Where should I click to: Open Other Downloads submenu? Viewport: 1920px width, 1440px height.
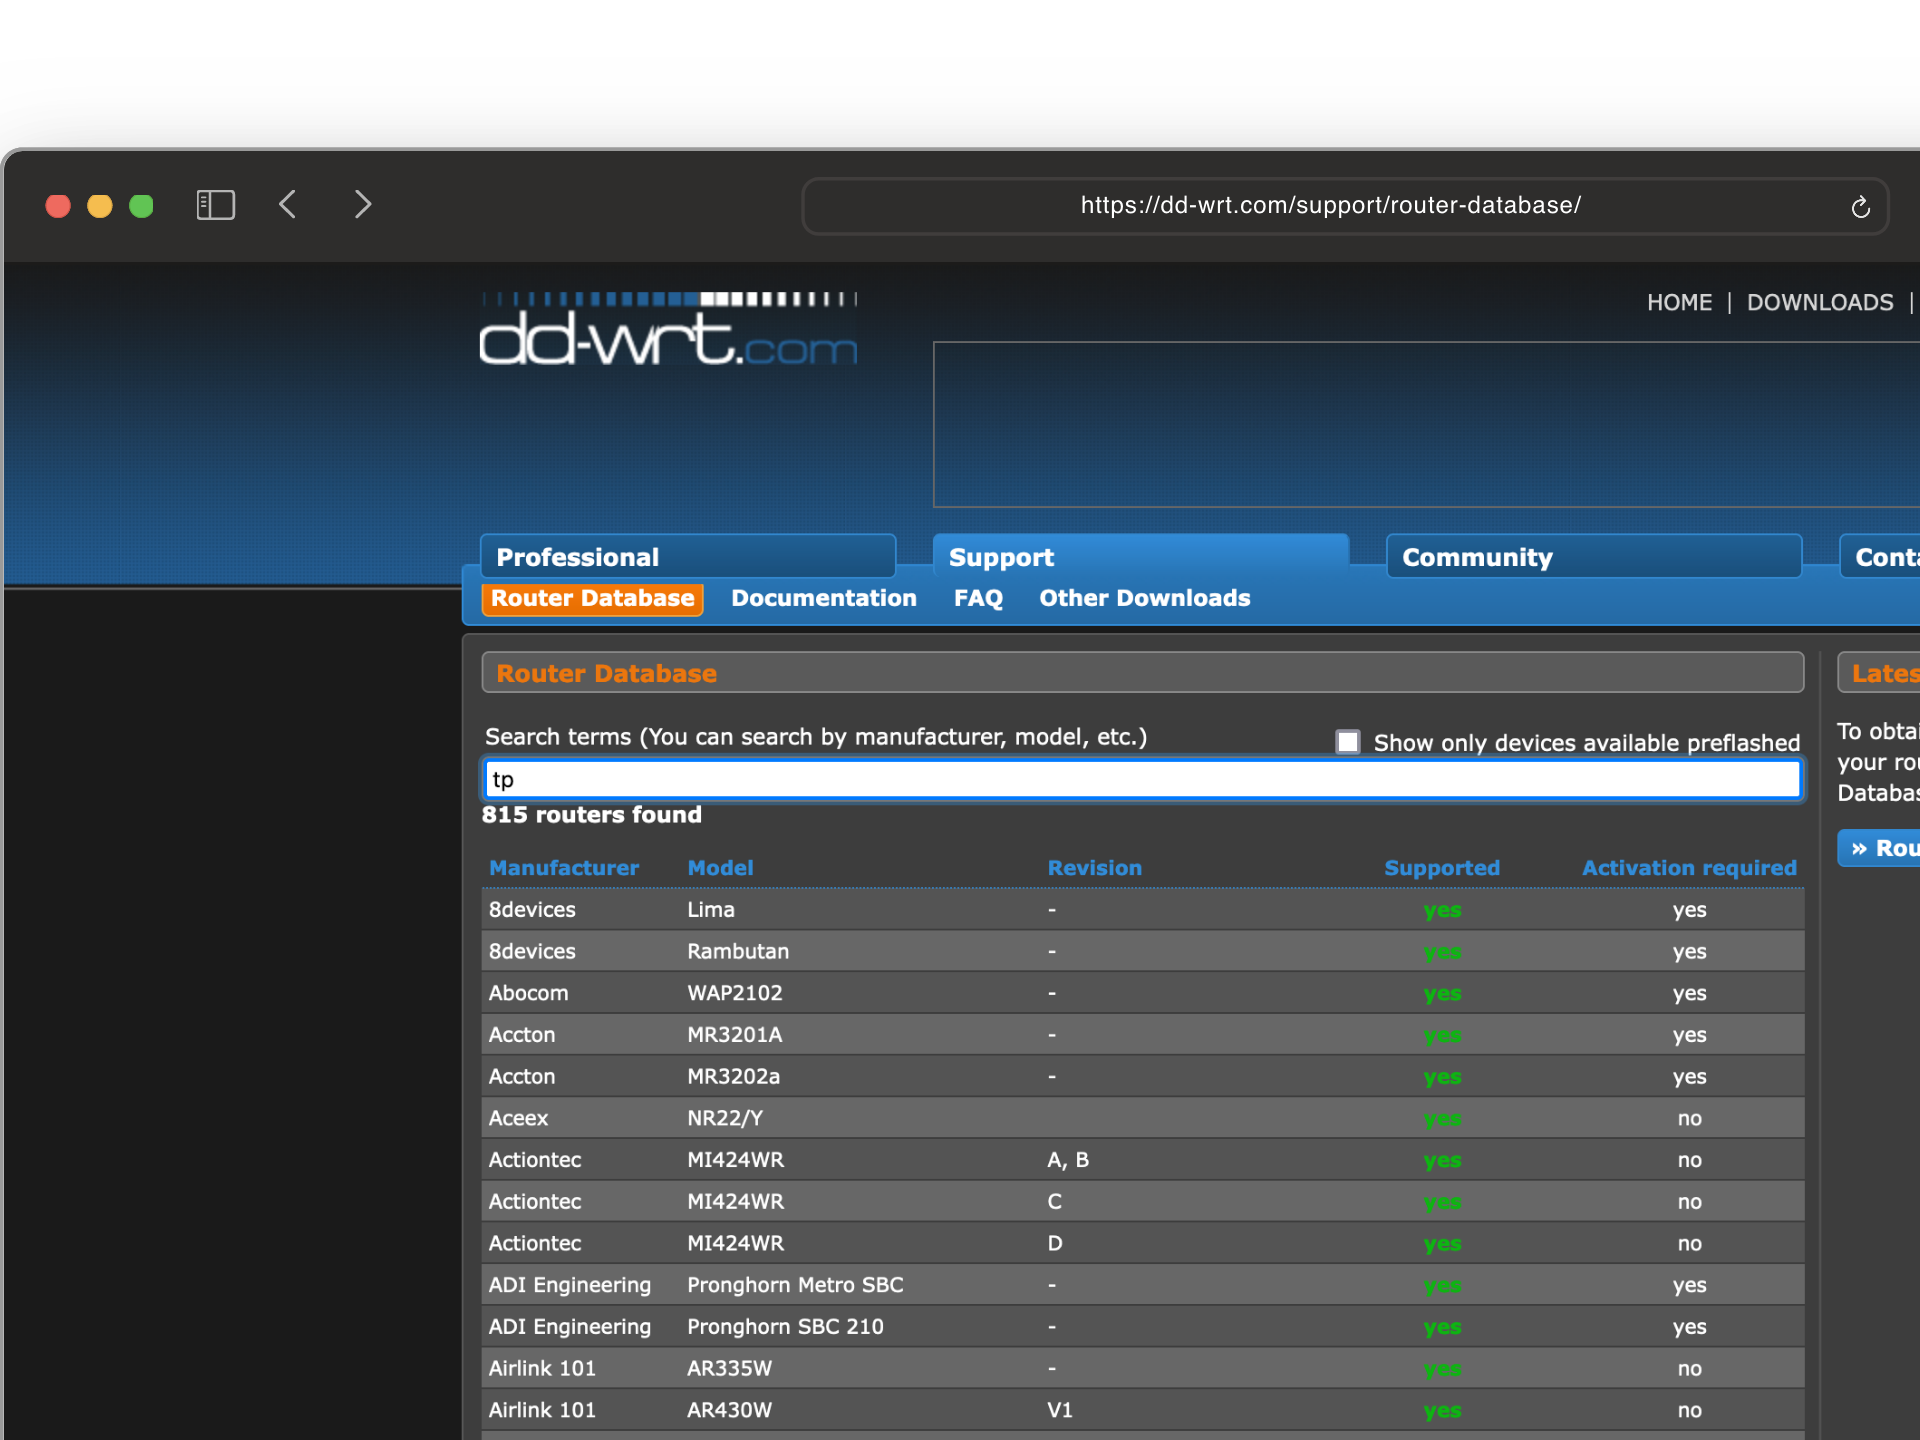[1144, 598]
